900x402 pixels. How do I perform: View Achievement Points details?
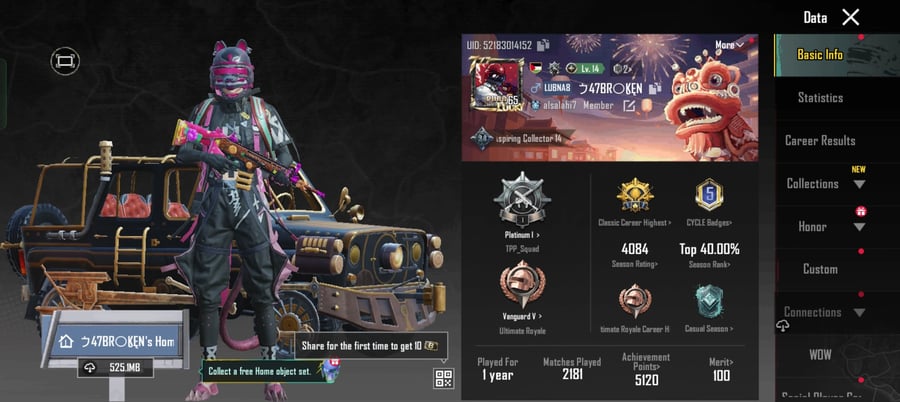pyautogui.click(x=646, y=369)
